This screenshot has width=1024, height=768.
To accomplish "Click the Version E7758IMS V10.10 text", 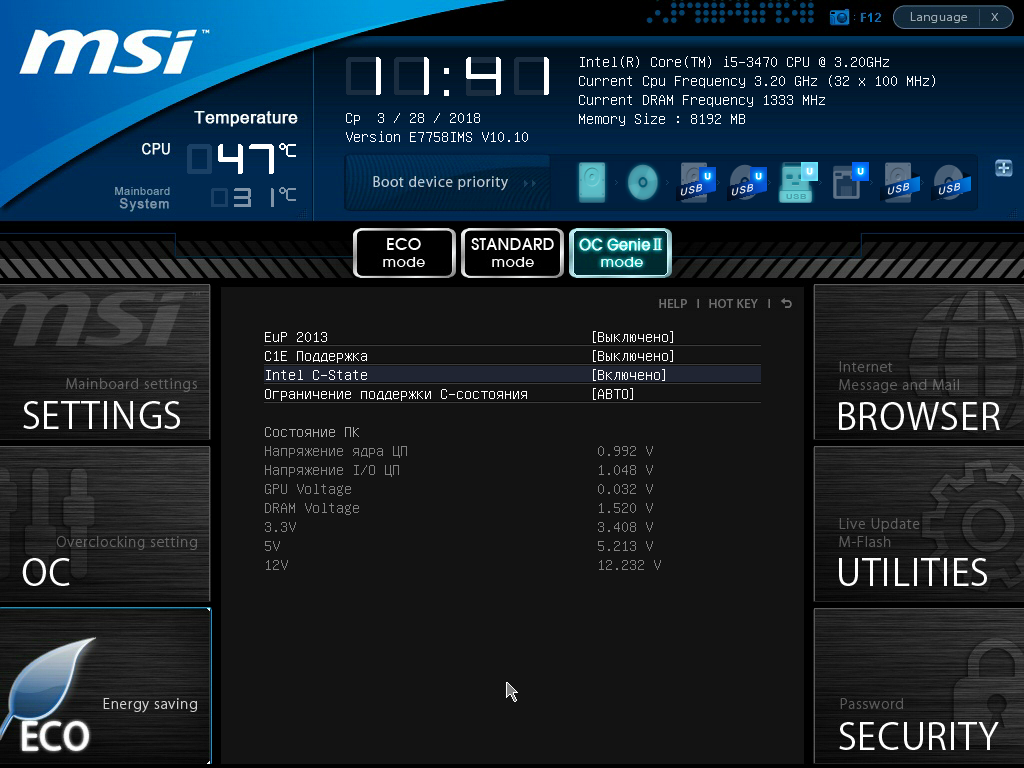I will (437, 137).
